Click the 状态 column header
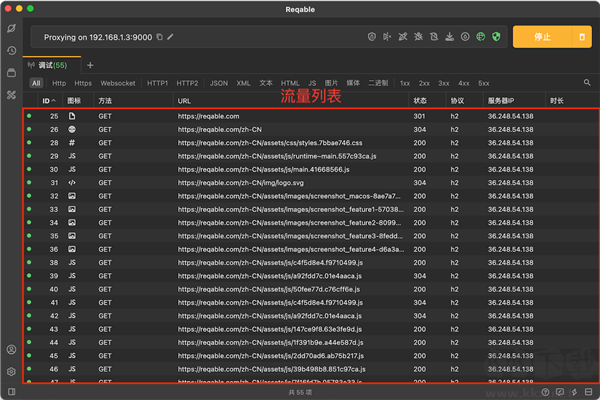600x400 pixels. (x=420, y=101)
